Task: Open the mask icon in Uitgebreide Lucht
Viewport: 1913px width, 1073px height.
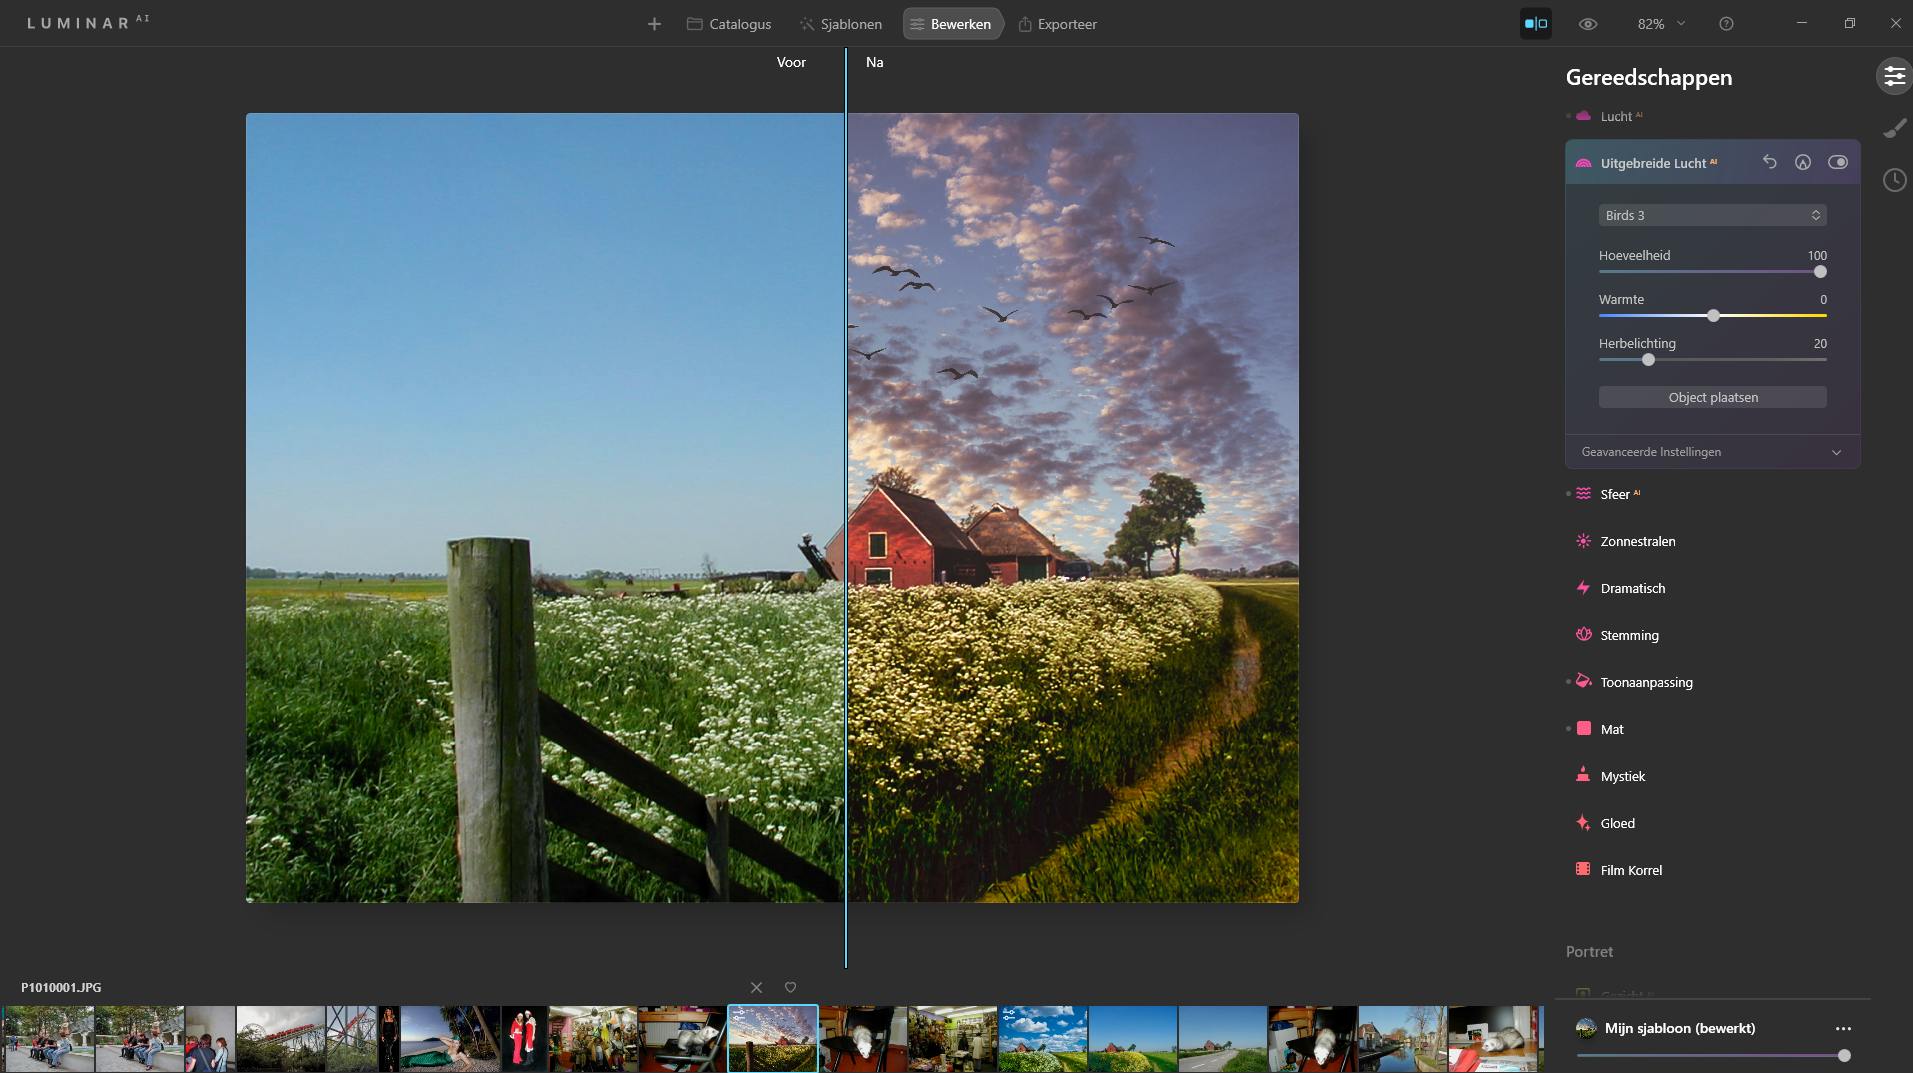Action: (1803, 162)
